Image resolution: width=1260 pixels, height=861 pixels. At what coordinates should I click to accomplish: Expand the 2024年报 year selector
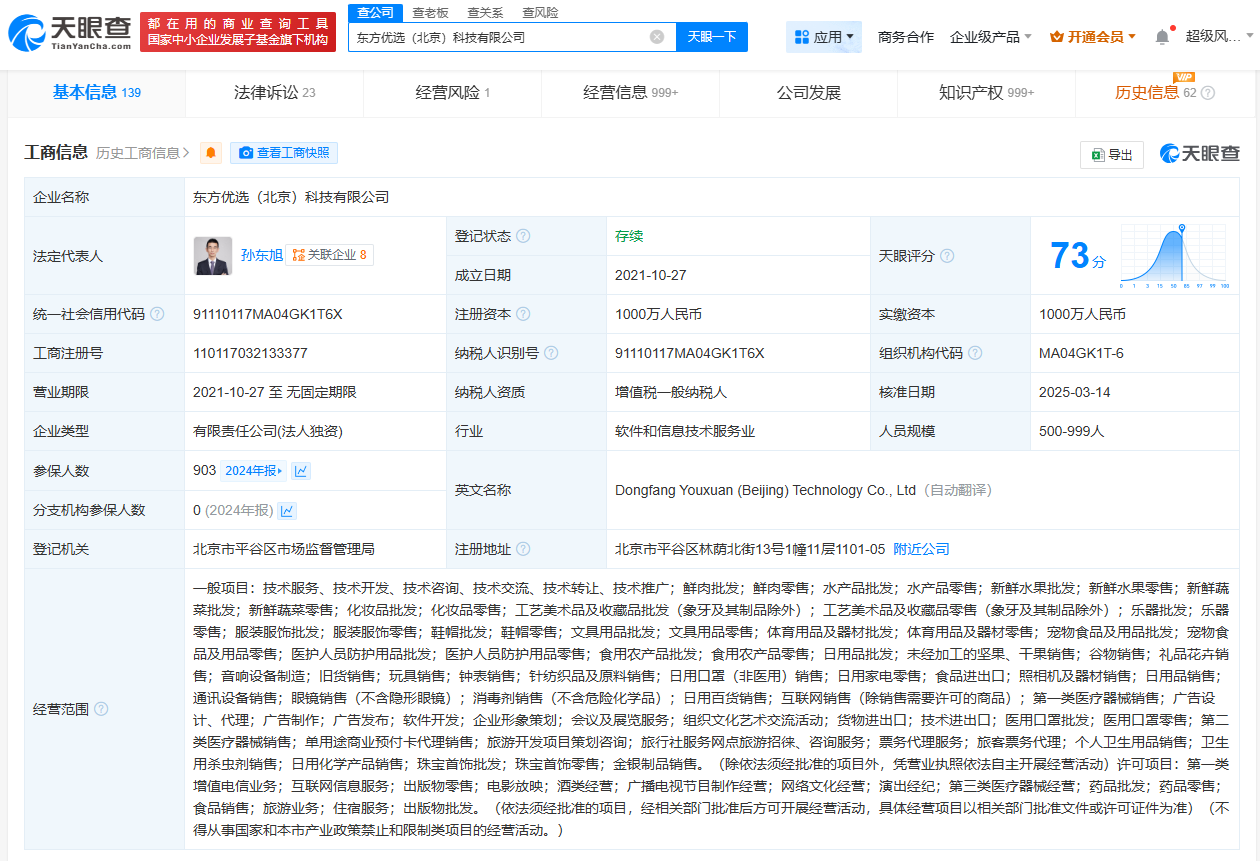tap(254, 471)
